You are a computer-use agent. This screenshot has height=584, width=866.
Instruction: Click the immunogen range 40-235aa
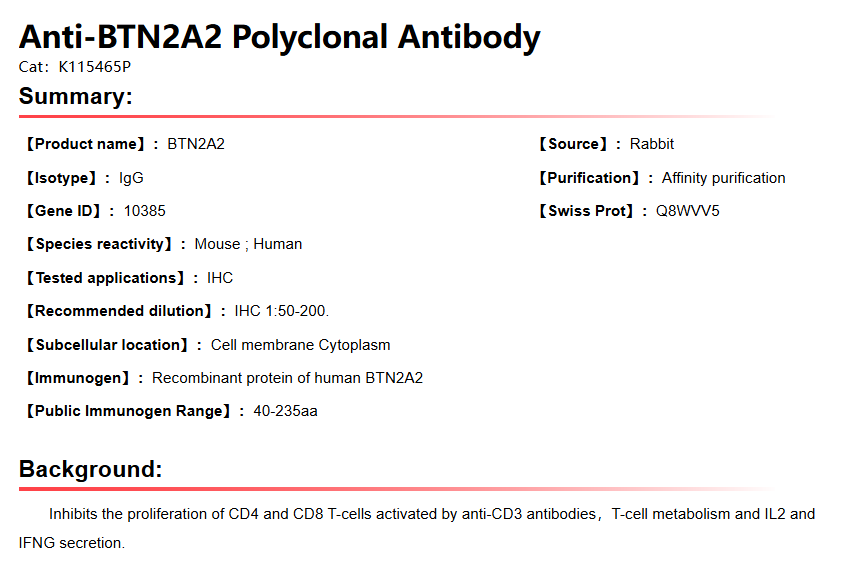point(285,411)
